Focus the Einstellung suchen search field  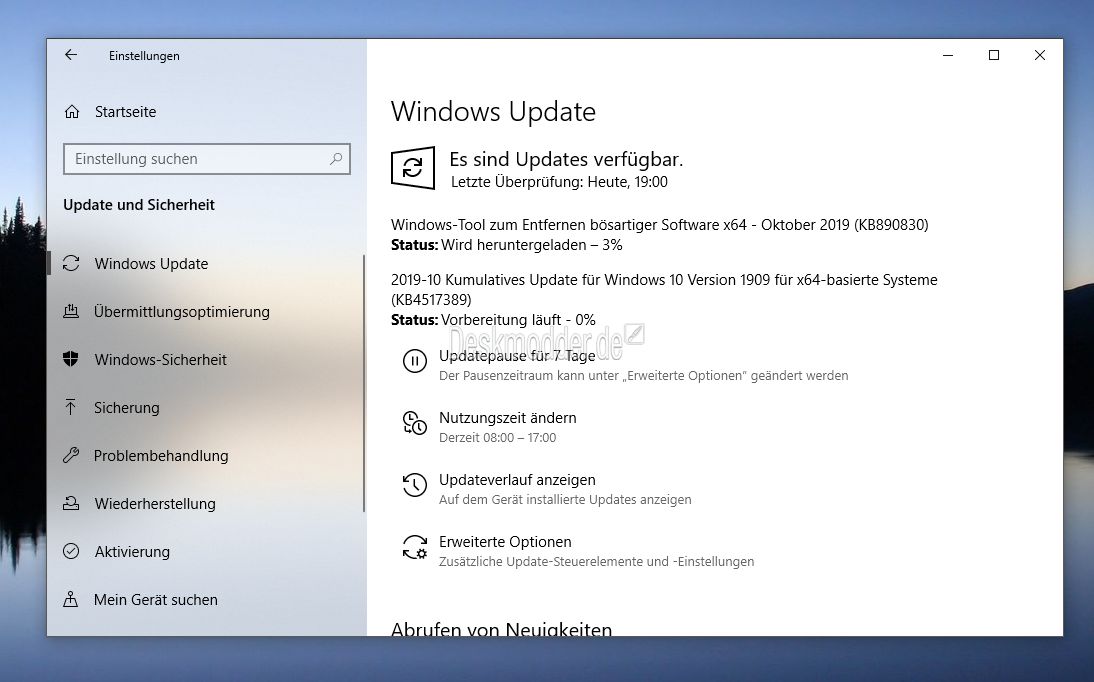click(207, 159)
